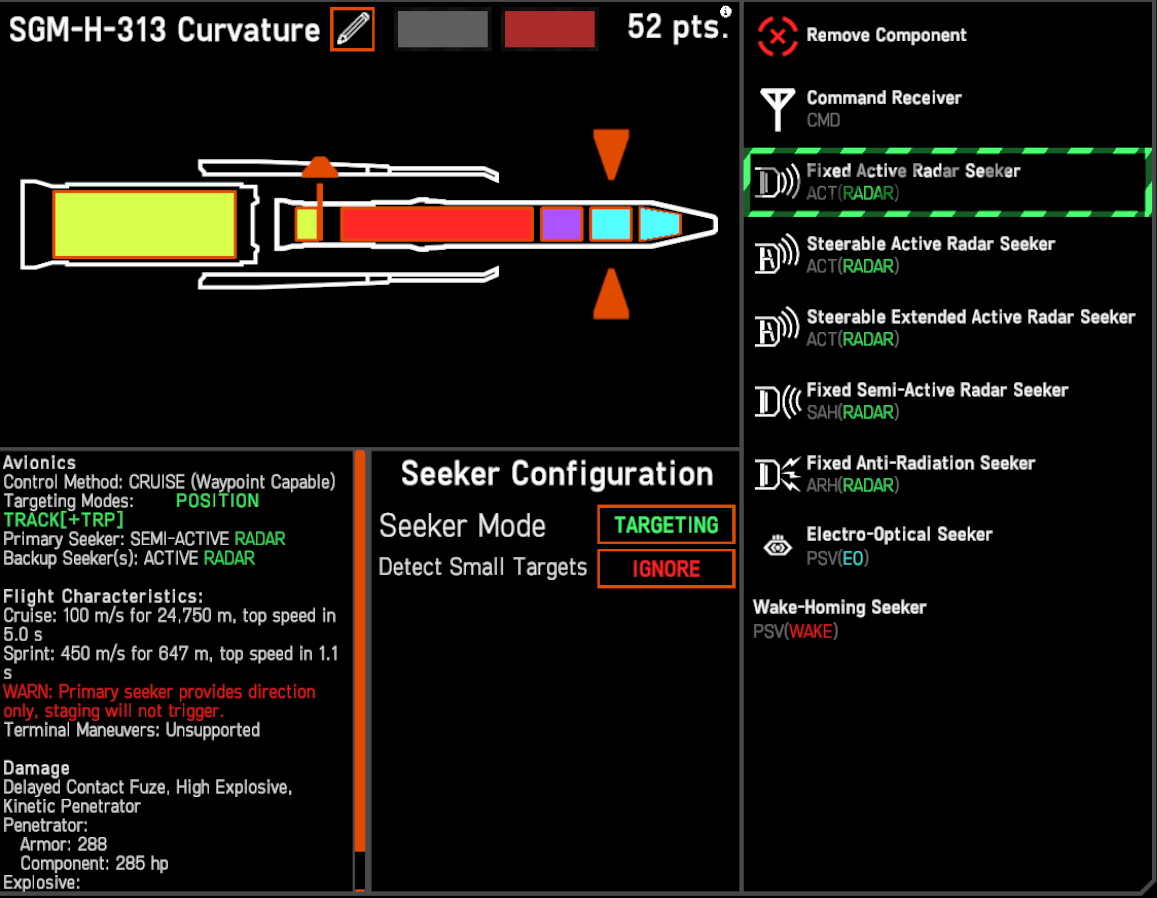This screenshot has width=1157, height=898.
Task: Click the green POSITION targeting mode text
Action: click(218, 501)
